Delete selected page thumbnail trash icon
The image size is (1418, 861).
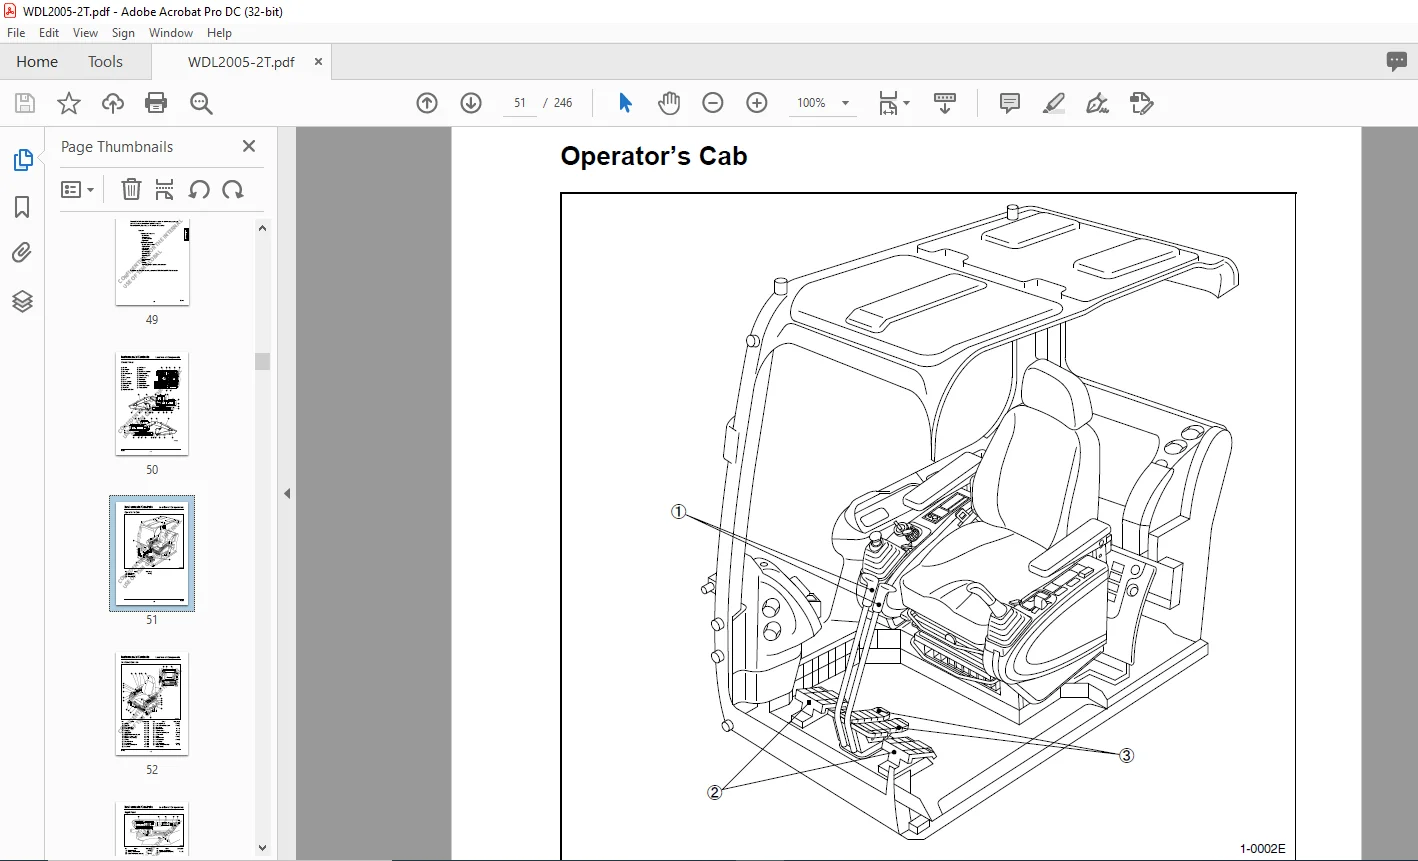pyautogui.click(x=131, y=189)
